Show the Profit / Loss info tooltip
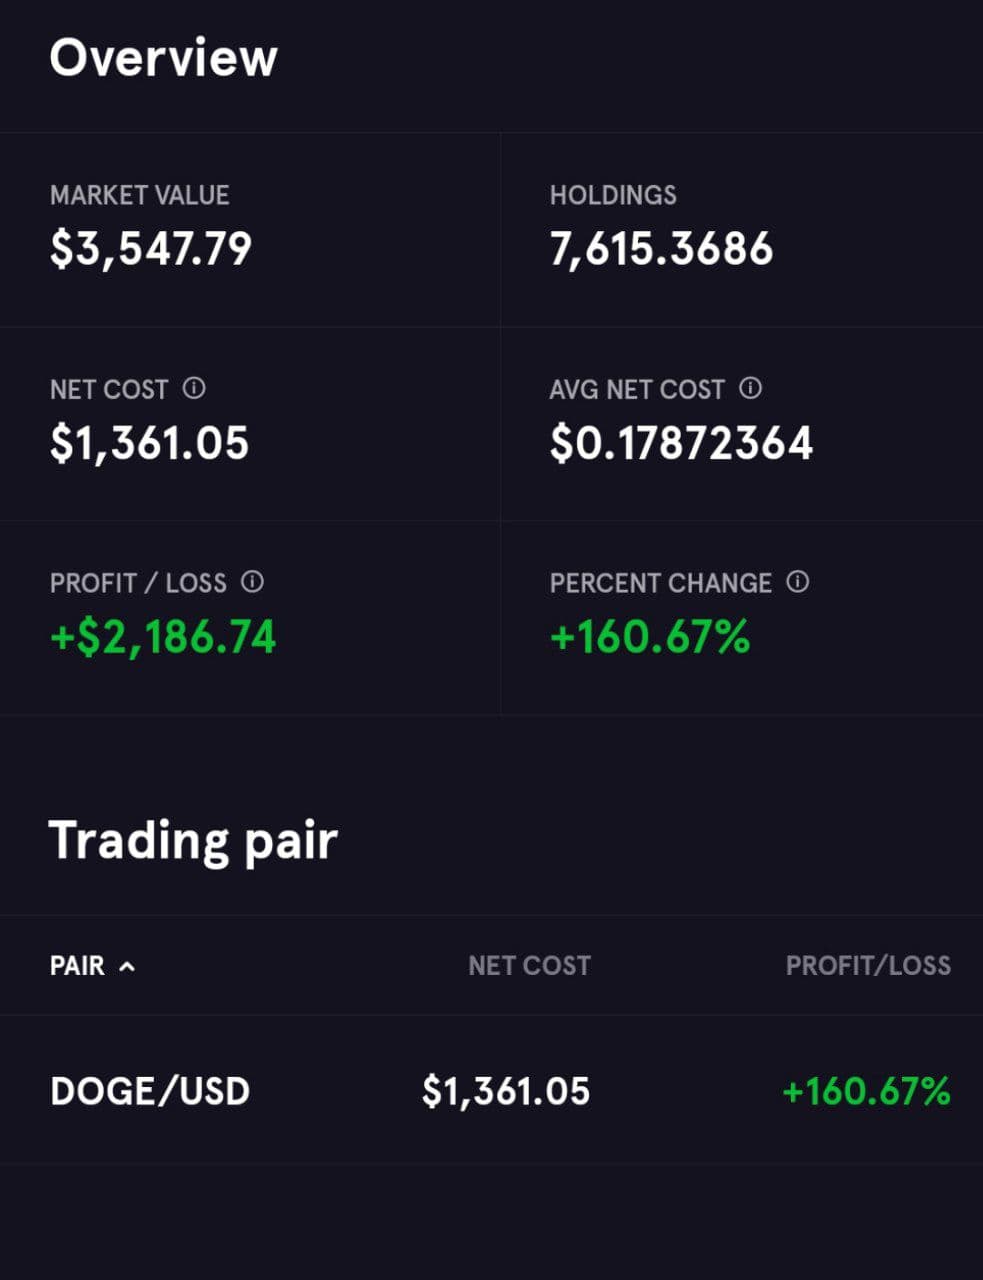 point(252,582)
